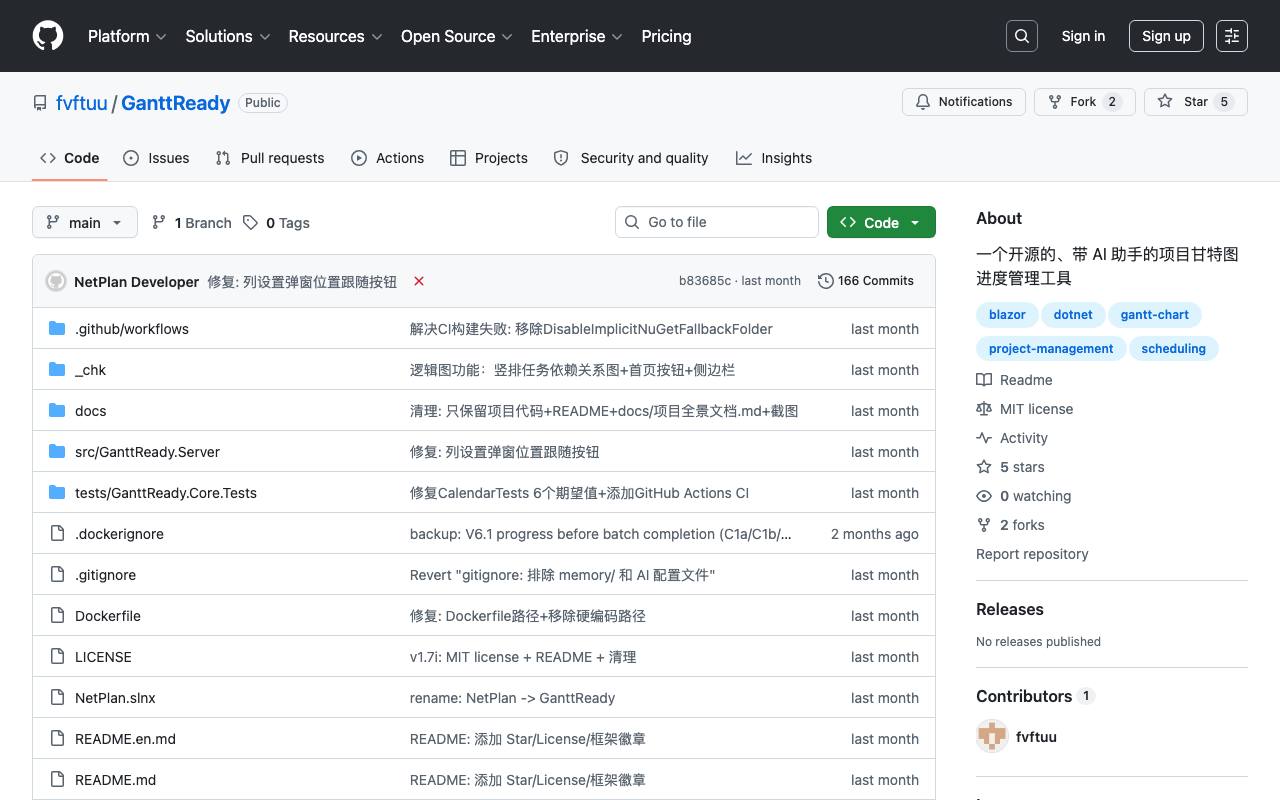
Task: Click the Sign in link
Action: click(1083, 36)
